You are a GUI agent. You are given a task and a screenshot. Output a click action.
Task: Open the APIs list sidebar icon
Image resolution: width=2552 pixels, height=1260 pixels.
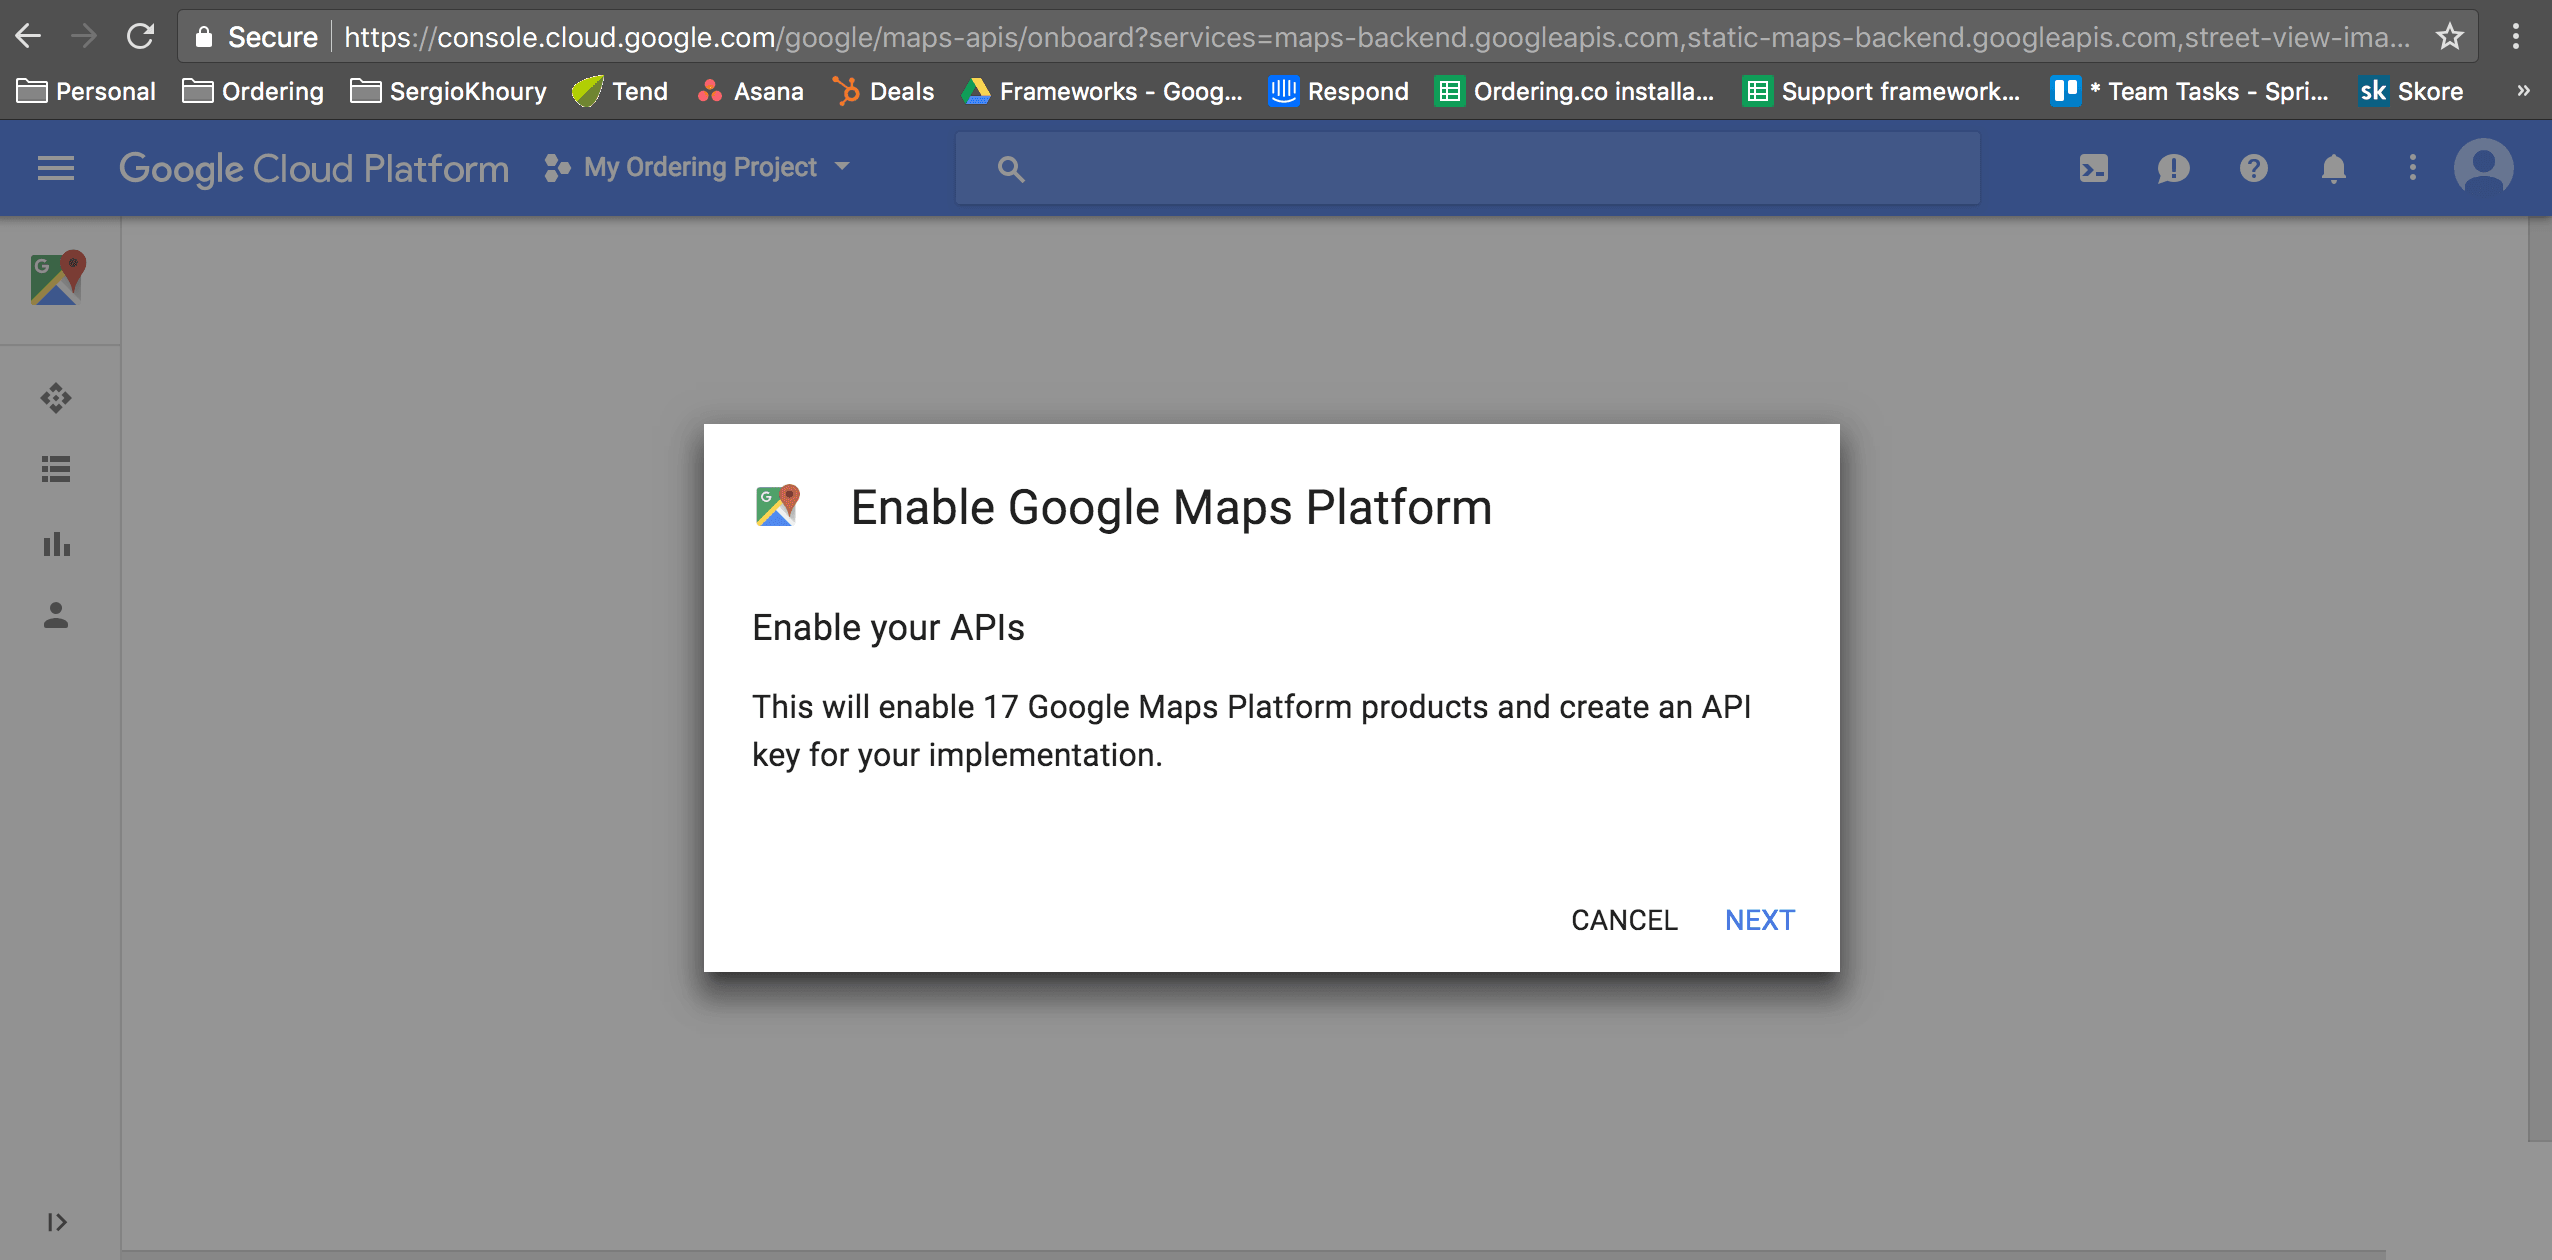[56, 469]
